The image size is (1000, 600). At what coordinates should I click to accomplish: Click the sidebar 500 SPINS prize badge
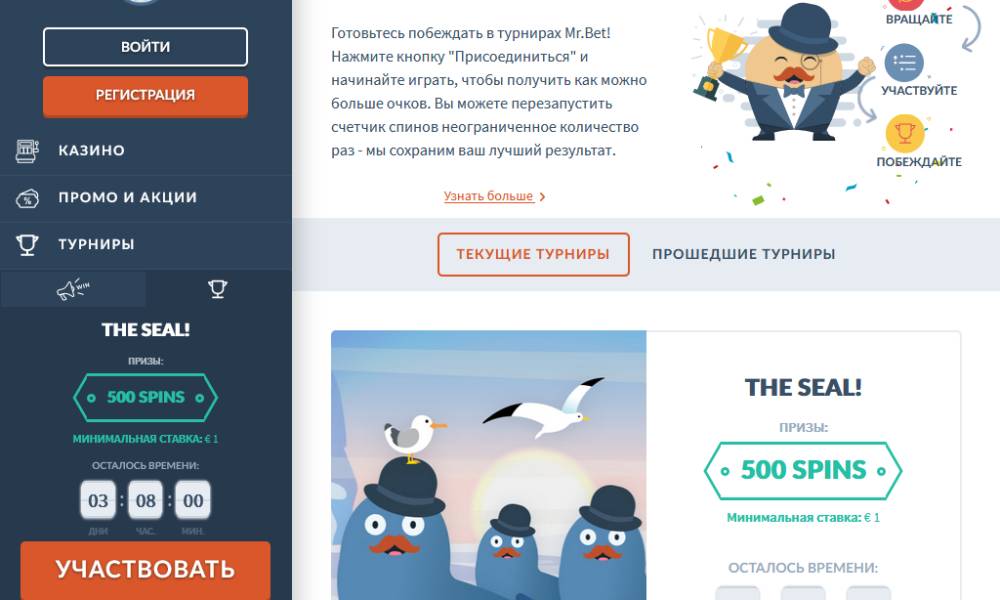(145, 397)
